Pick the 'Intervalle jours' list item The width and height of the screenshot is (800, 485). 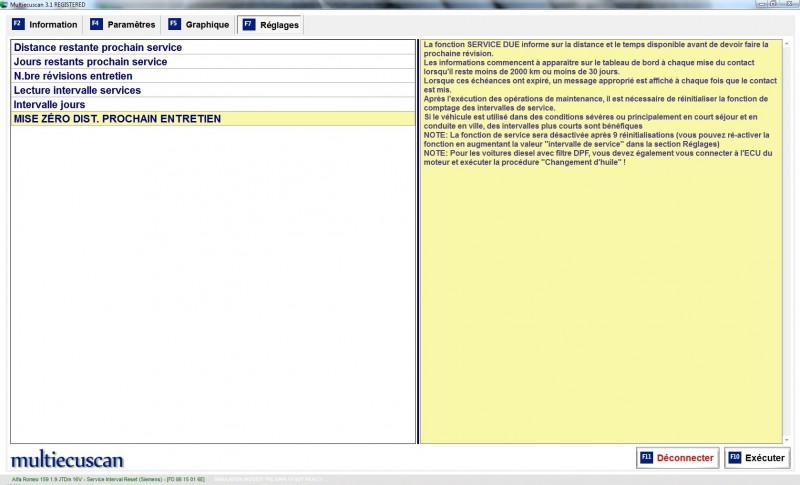click(49, 104)
